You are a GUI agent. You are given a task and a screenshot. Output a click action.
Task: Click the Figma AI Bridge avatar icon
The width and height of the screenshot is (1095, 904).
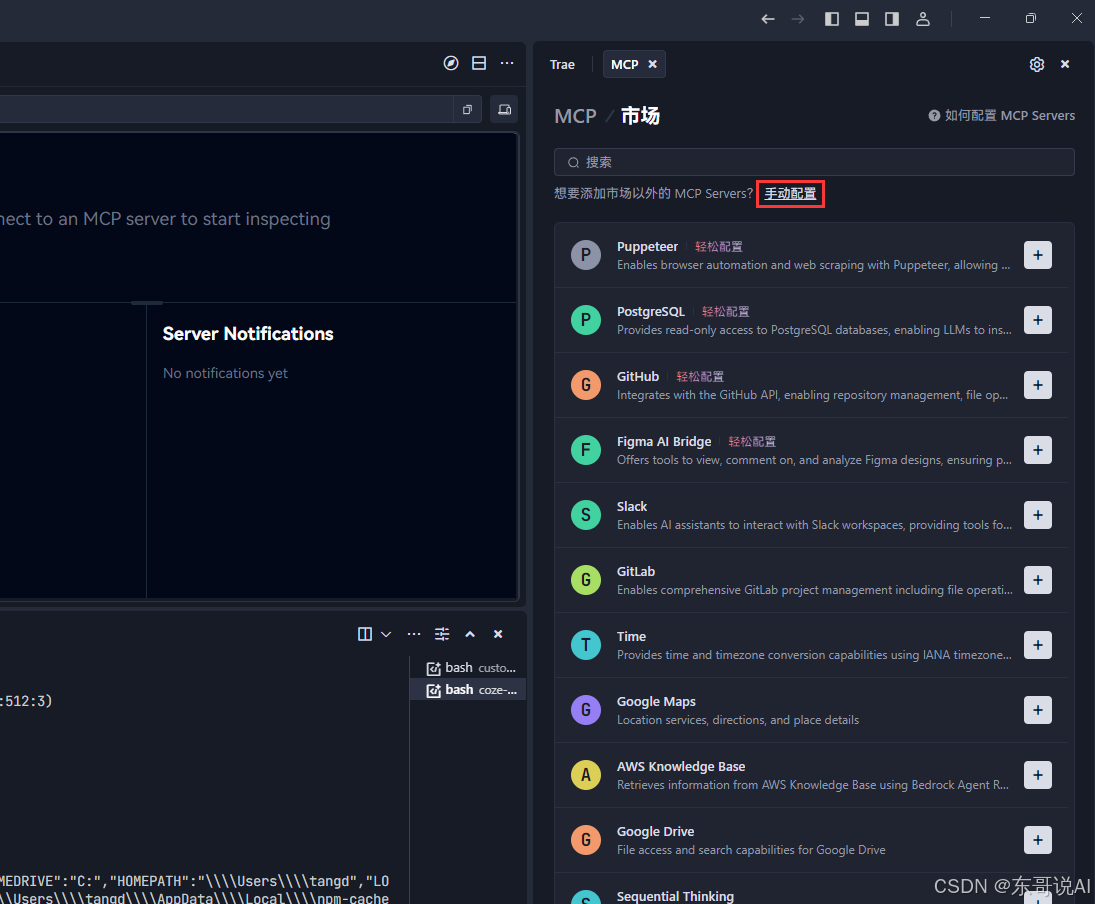[x=586, y=450]
